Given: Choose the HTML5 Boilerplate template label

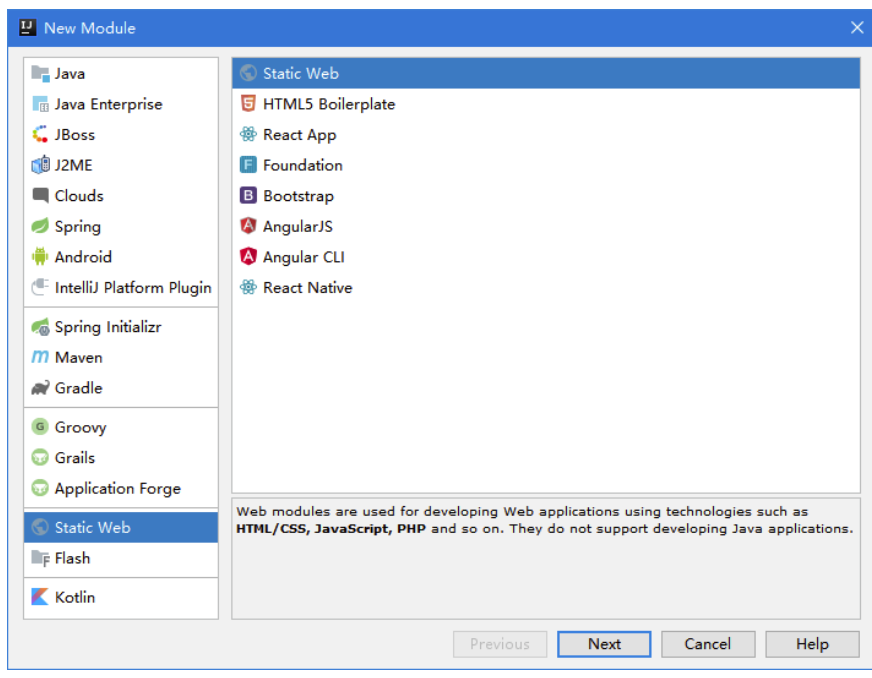Looking at the screenshot, I should pos(329,105).
